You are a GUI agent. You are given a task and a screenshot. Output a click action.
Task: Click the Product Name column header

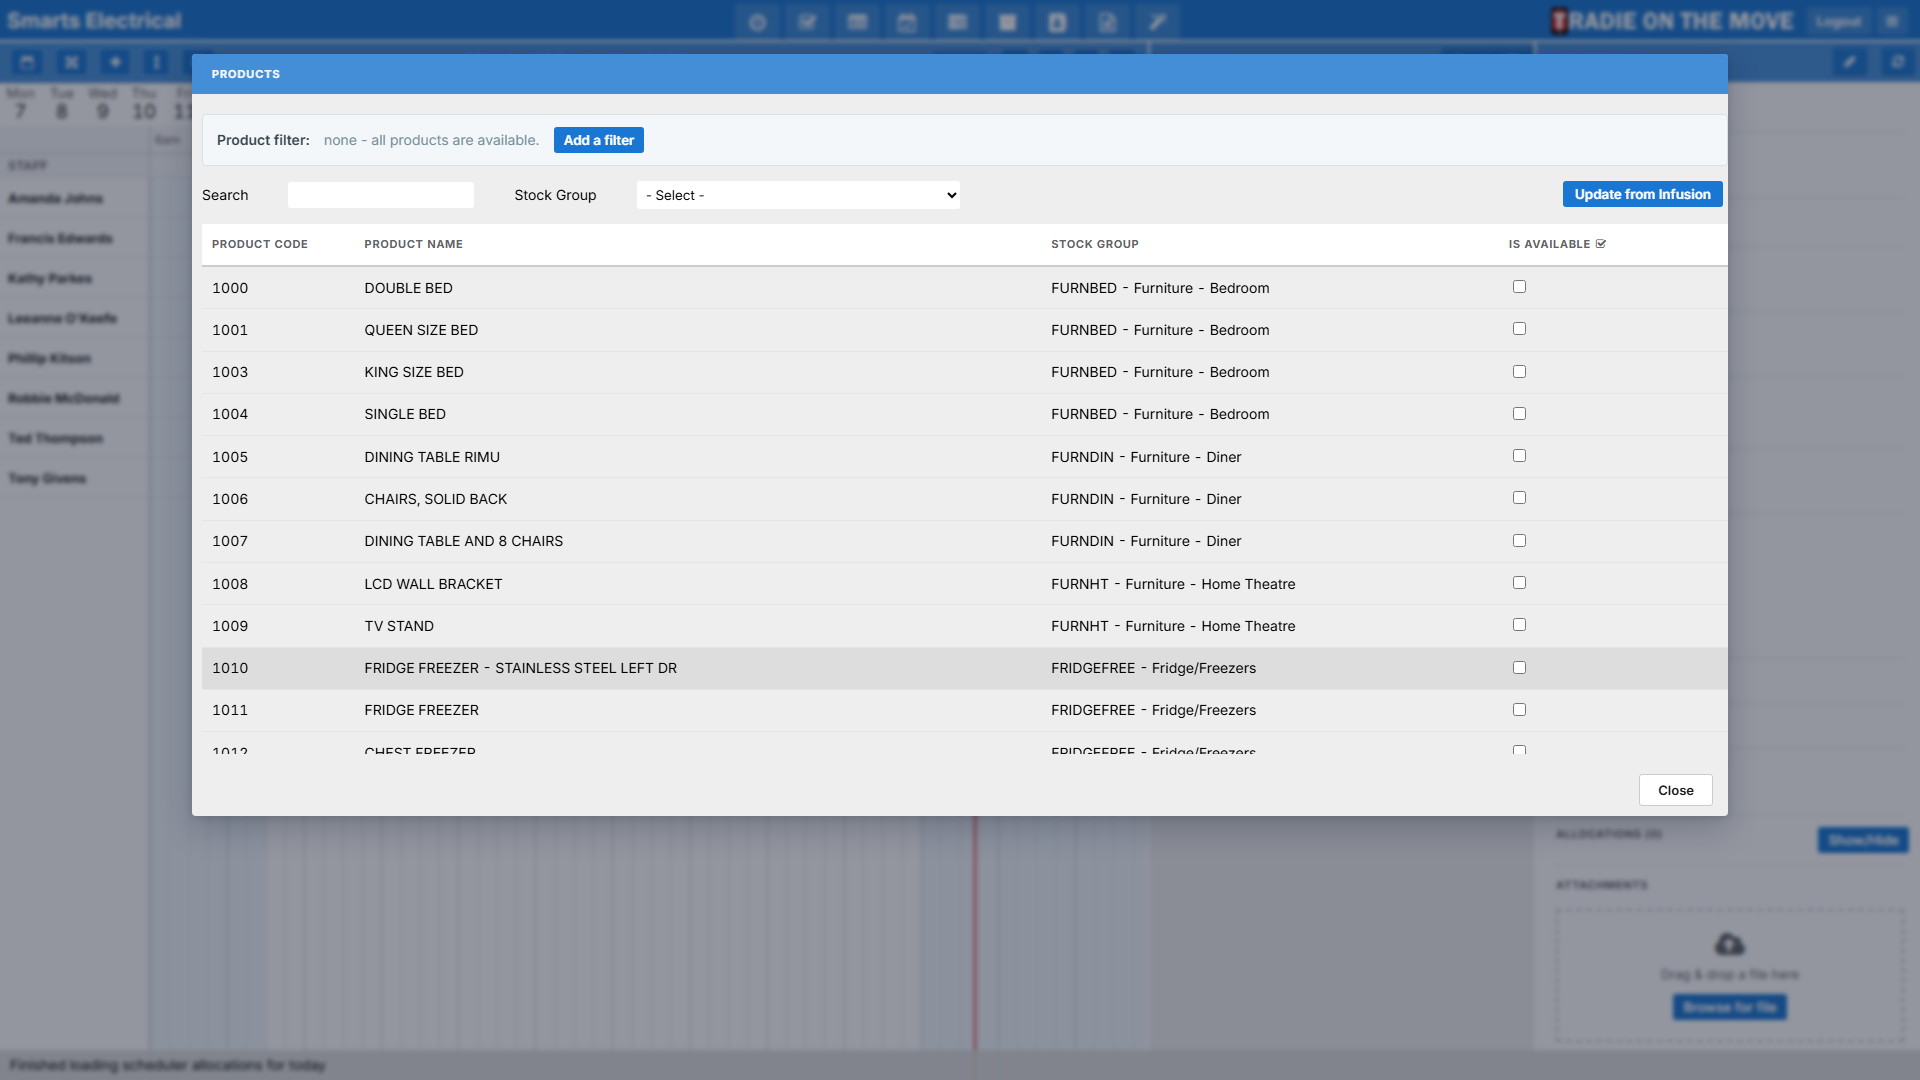[413, 244]
